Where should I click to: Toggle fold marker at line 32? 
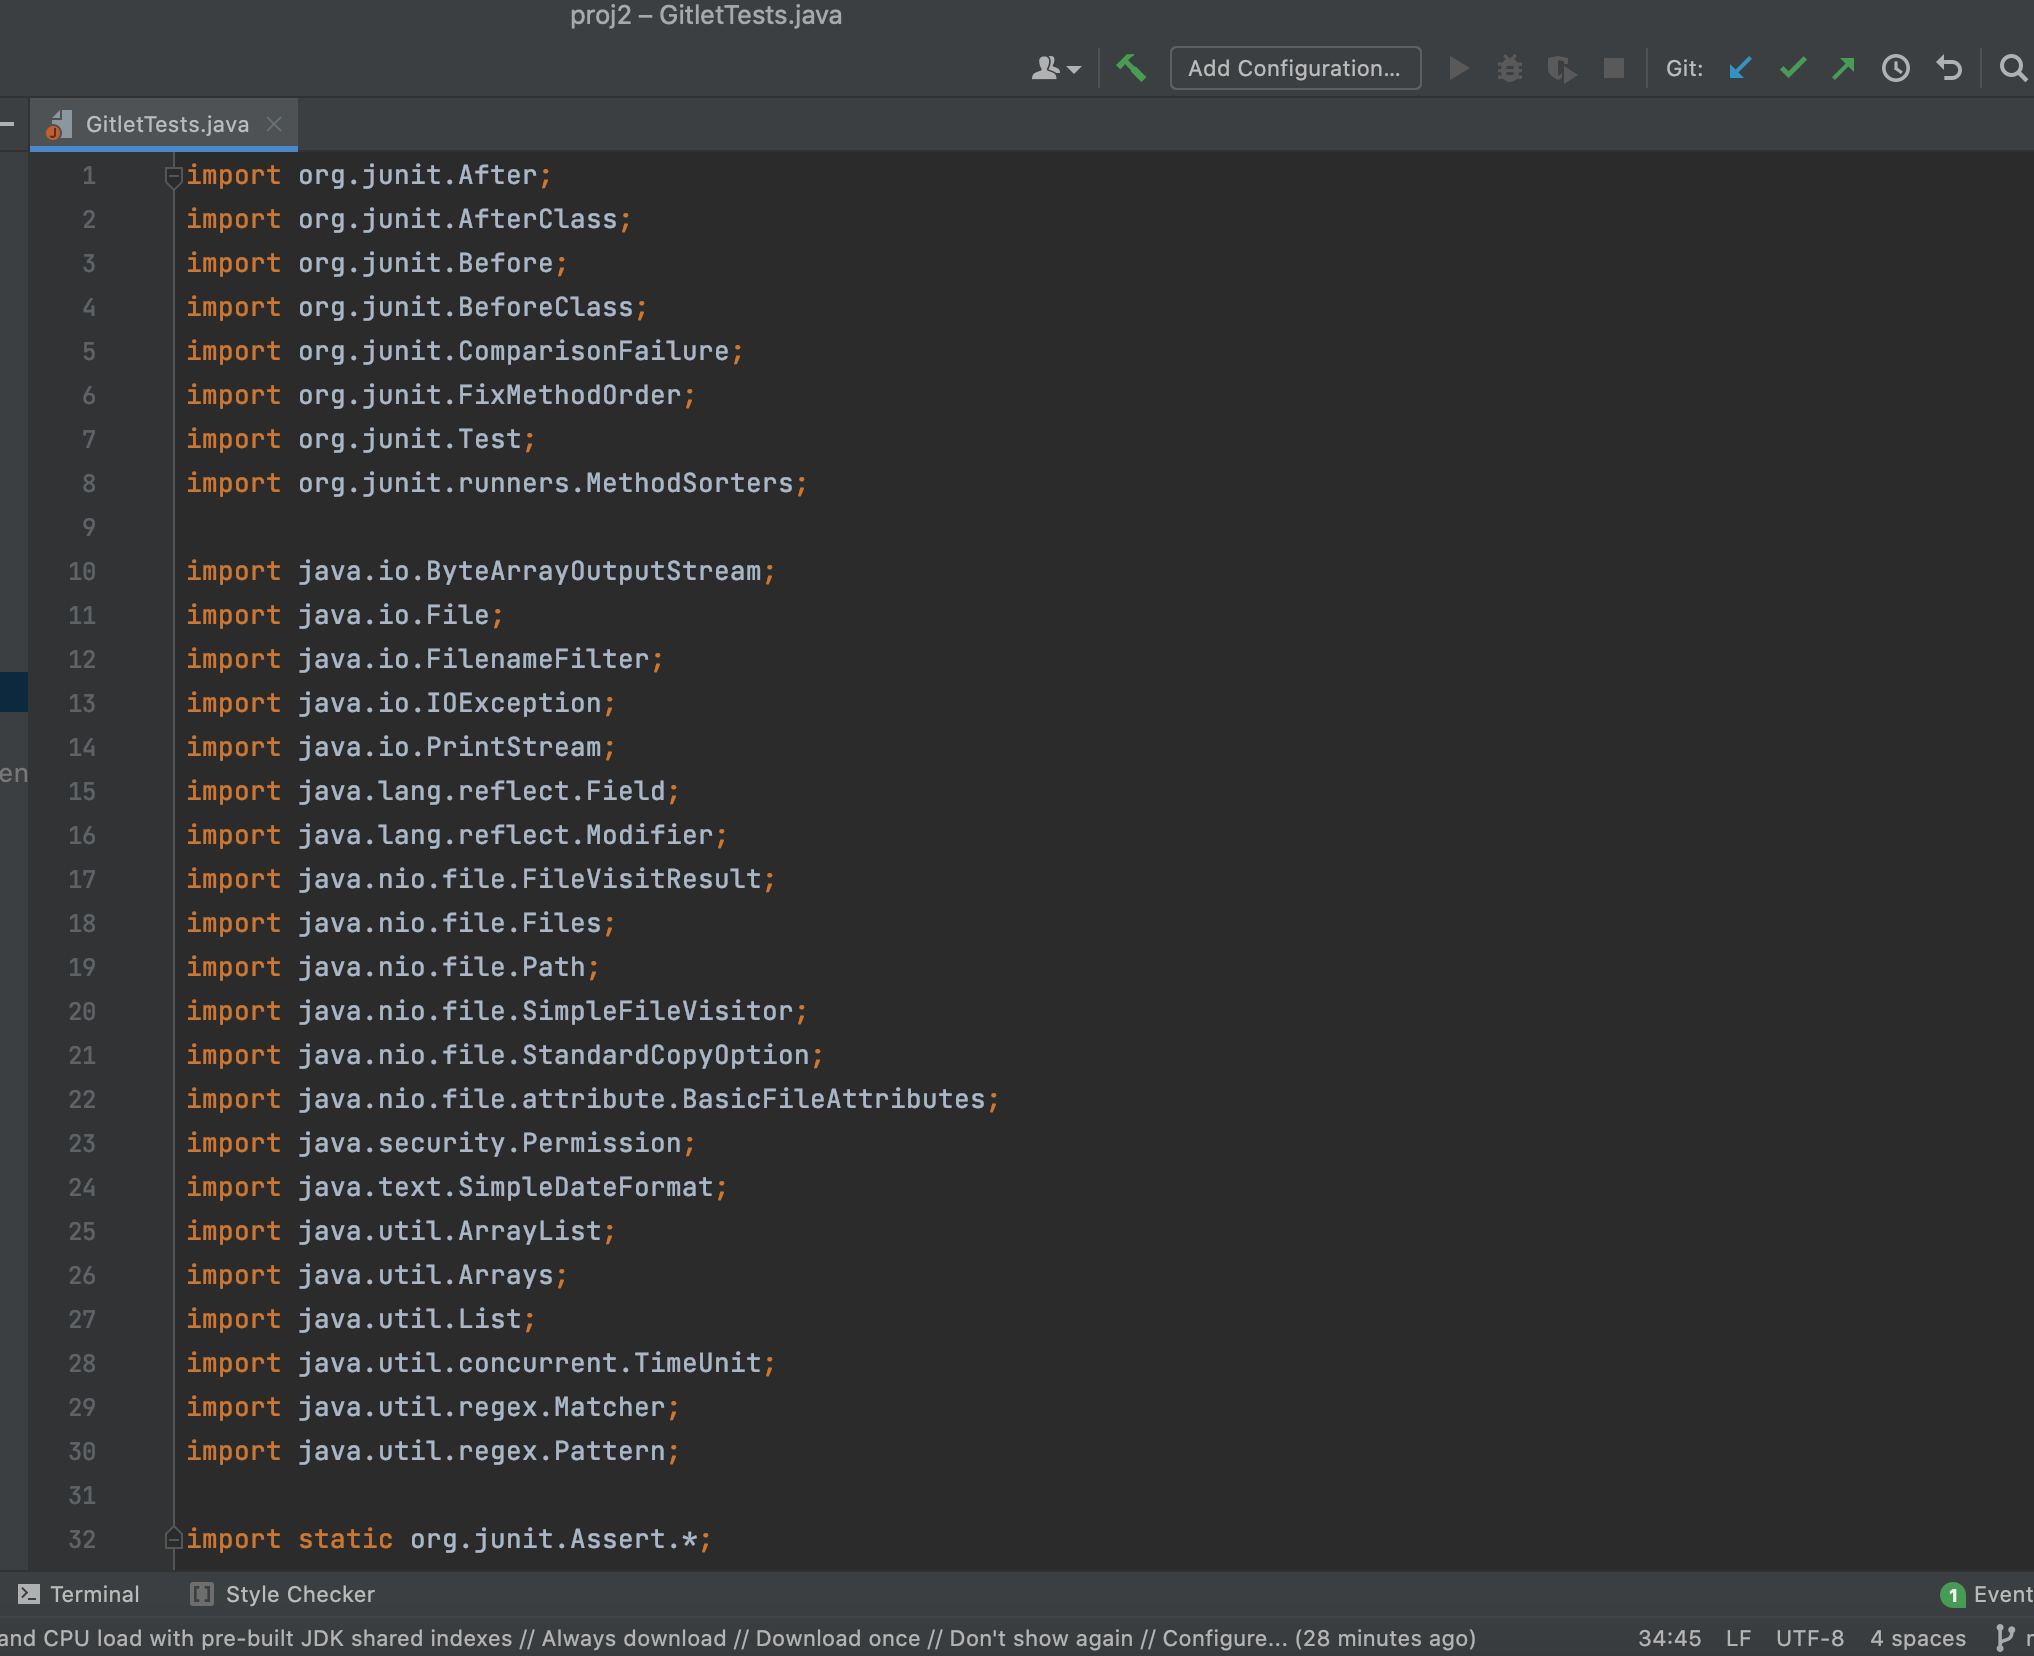click(x=173, y=1539)
